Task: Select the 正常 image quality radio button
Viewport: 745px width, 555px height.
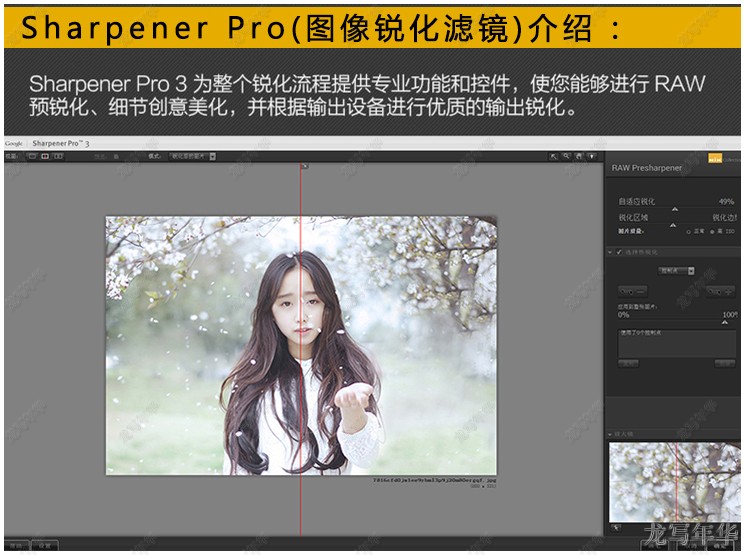Action: tap(688, 232)
